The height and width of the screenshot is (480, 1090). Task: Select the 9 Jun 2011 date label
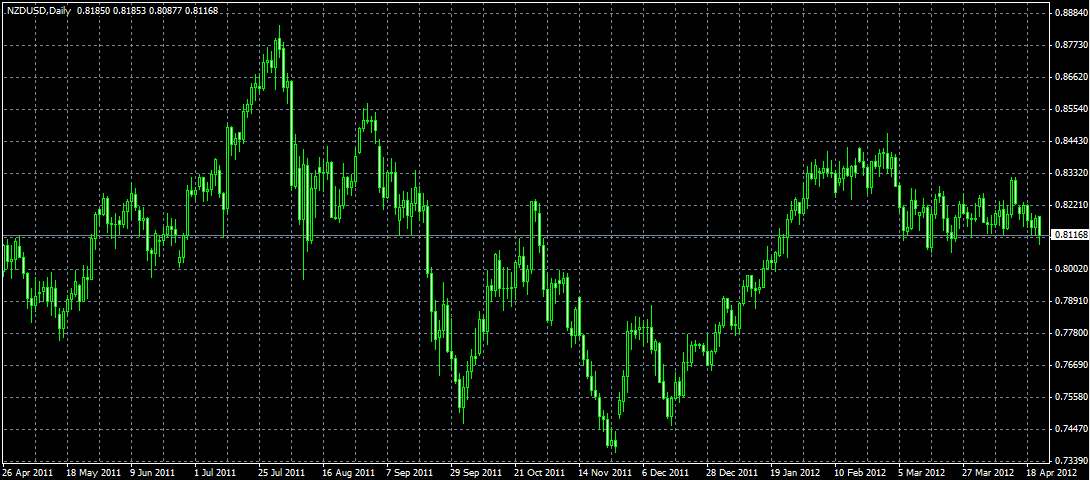pyautogui.click(x=154, y=472)
